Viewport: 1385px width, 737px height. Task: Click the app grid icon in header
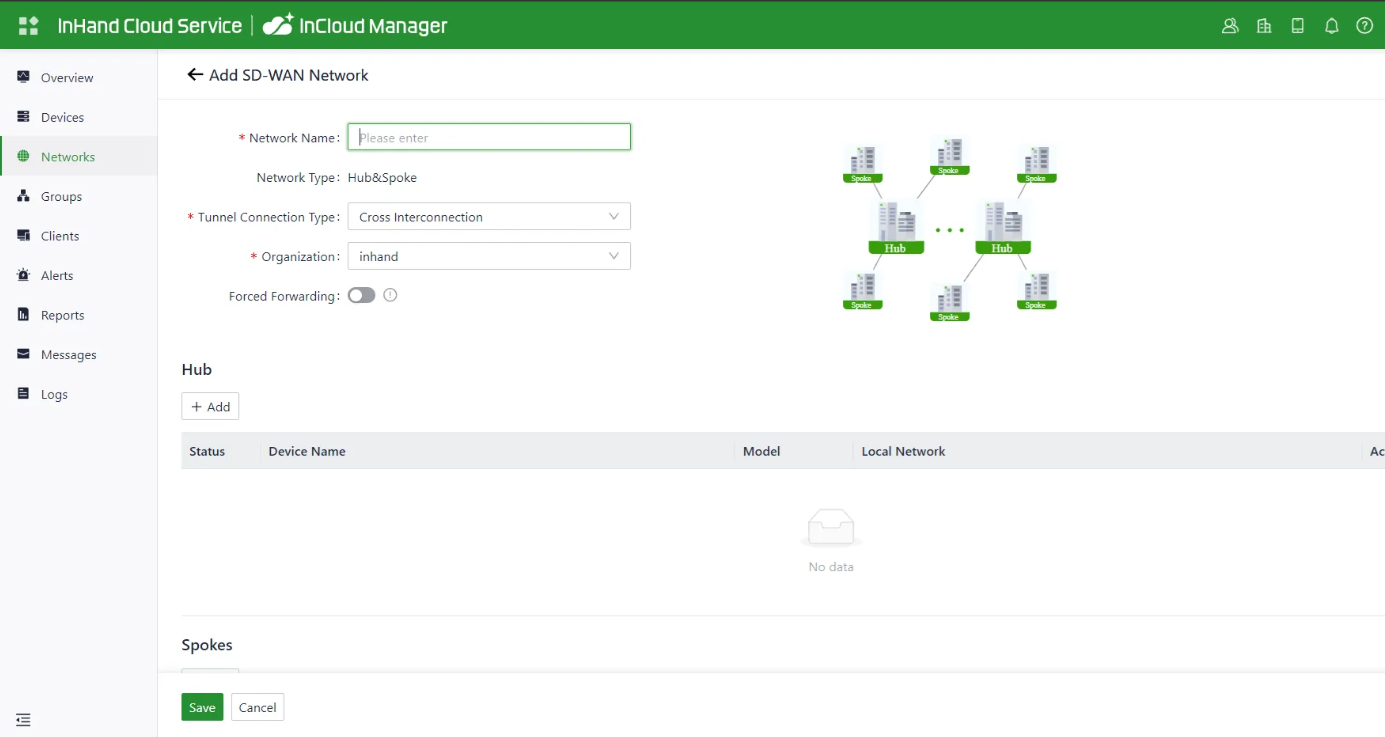coord(28,26)
